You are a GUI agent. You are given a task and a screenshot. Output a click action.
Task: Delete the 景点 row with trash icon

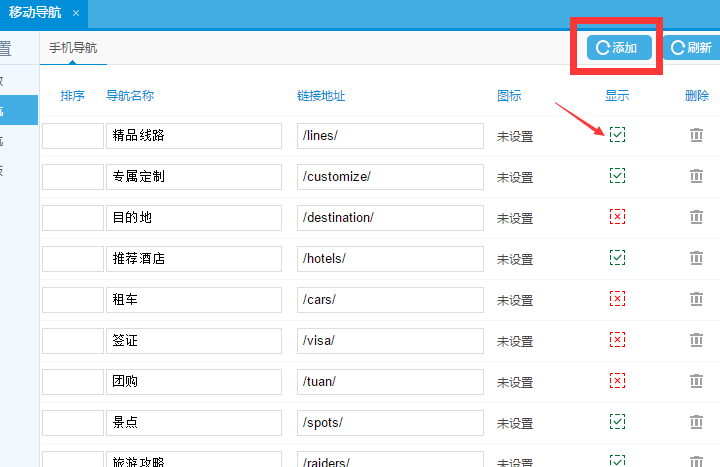click(696, 422)
